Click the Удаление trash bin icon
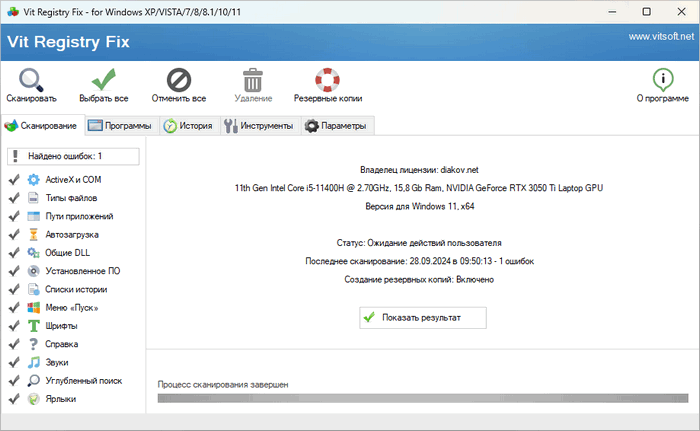 click(253, 80)
